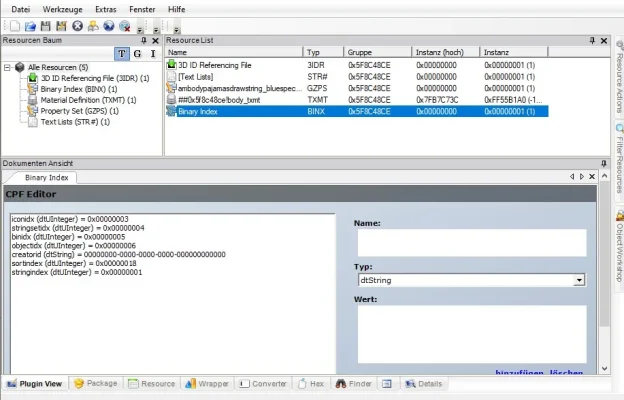Sort the list by the Gruppe column
This screenshot has width=624, height=400.
pos(378,52)
